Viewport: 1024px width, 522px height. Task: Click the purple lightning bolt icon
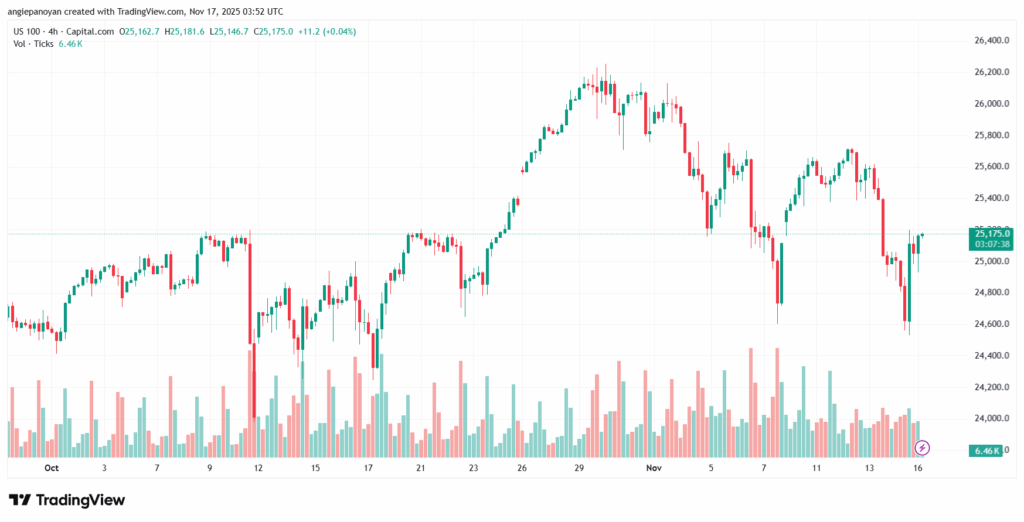point(923,447)
